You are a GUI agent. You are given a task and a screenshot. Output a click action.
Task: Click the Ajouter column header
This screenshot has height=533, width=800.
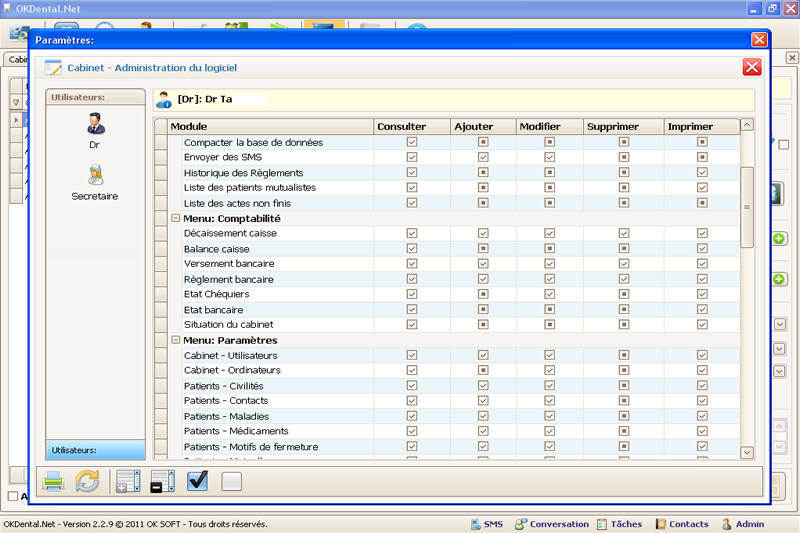(483, 126)
